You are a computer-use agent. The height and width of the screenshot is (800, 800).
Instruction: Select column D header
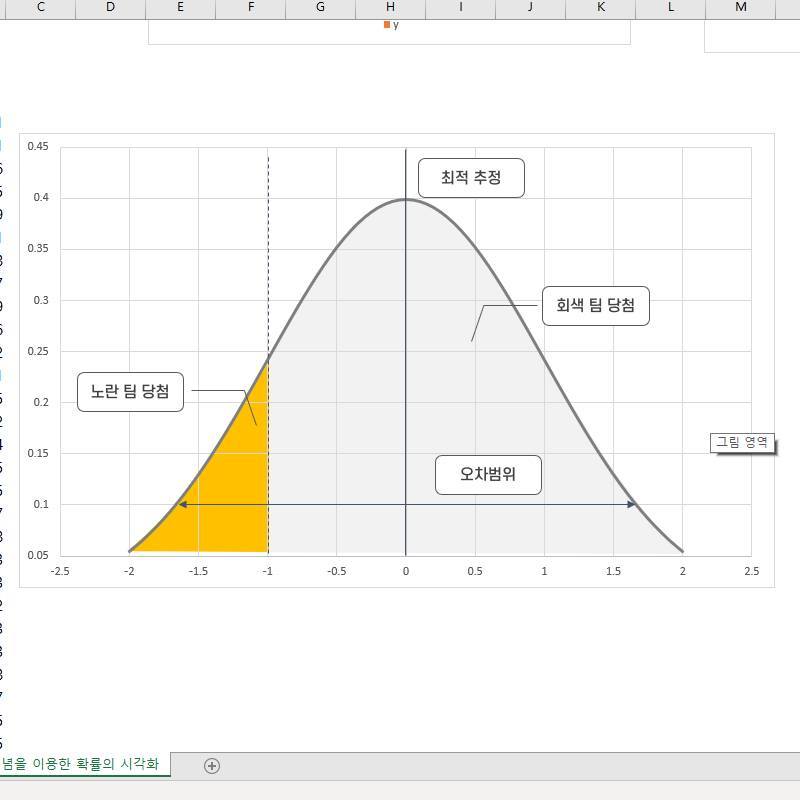tap(110, 9)
